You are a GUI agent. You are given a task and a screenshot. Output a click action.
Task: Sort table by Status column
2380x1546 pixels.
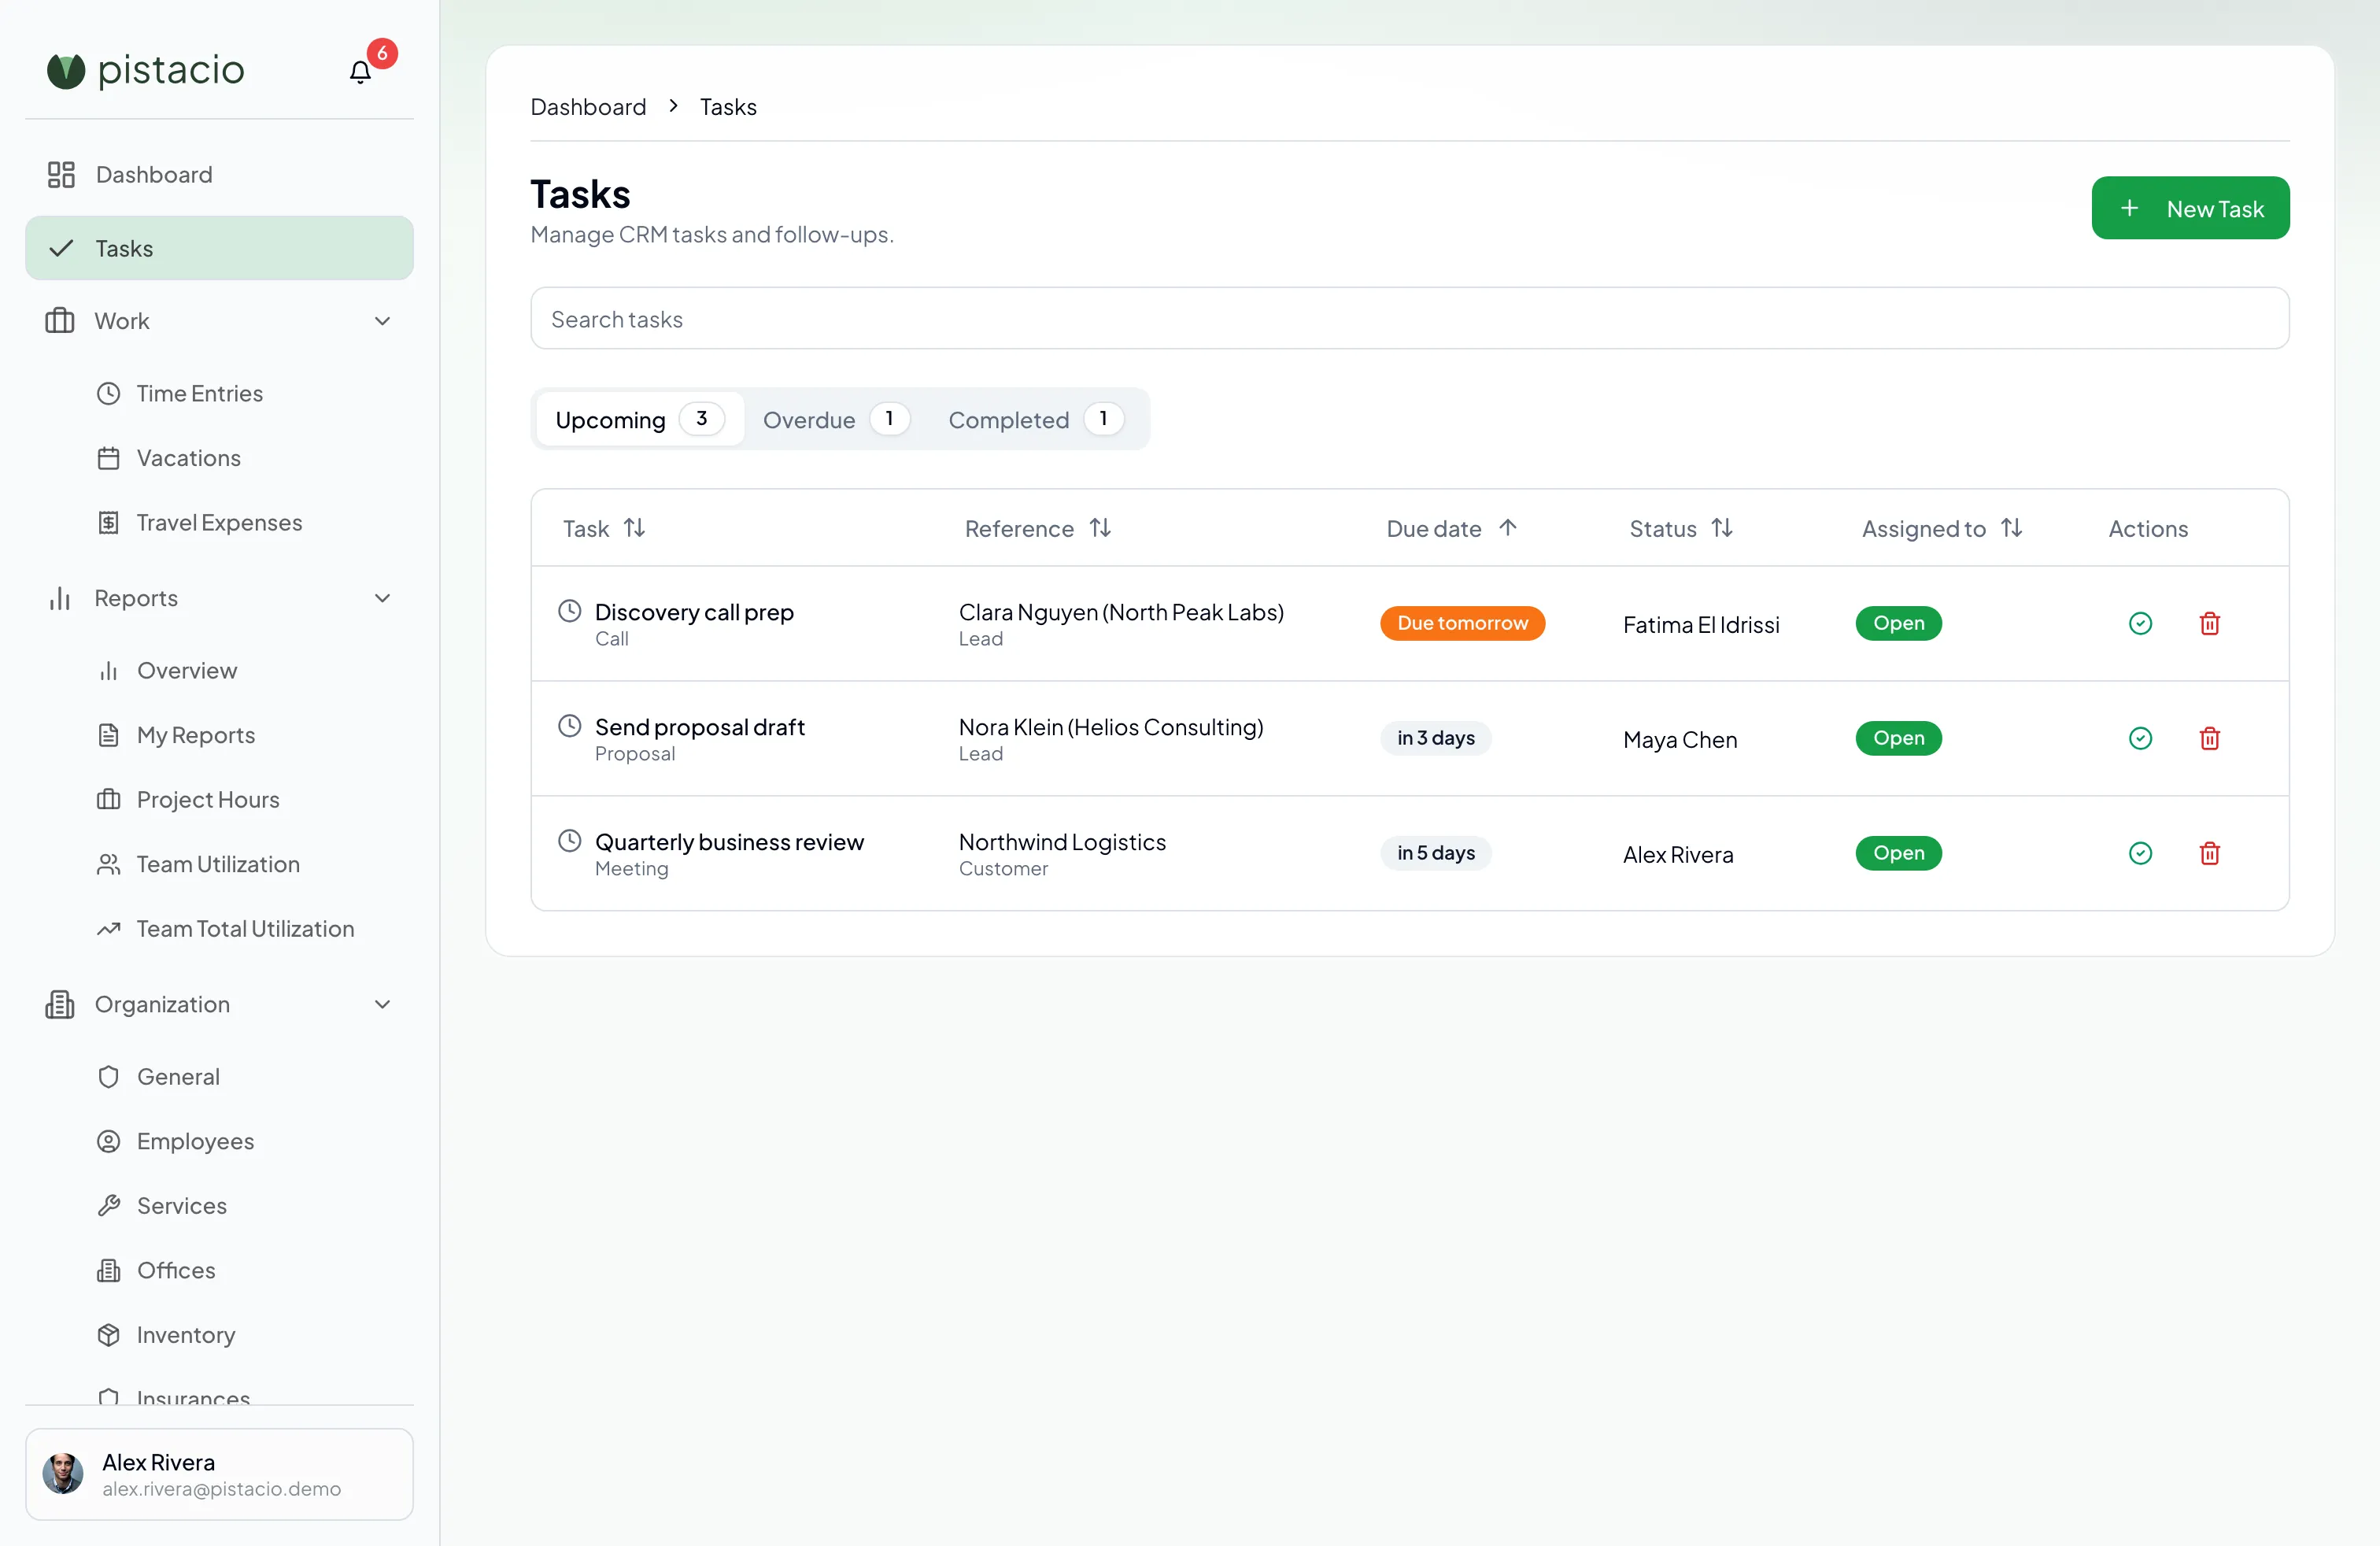[1721, 528]
